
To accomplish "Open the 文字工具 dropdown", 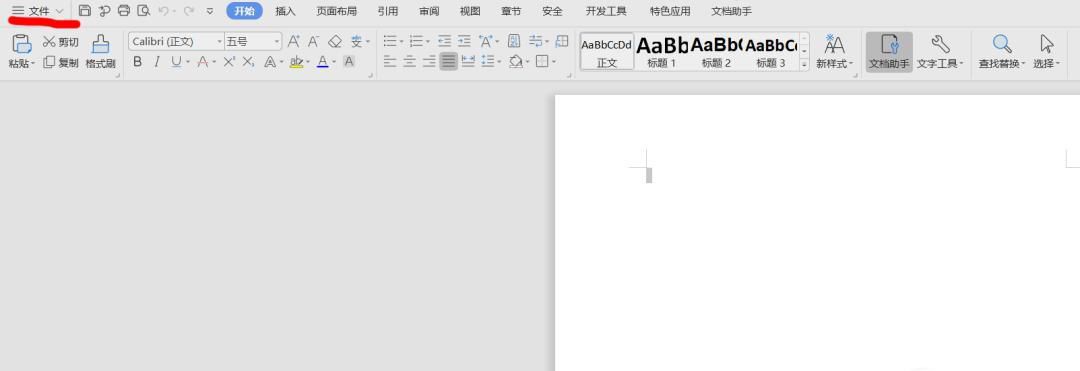I will click(x=940, y=52).
